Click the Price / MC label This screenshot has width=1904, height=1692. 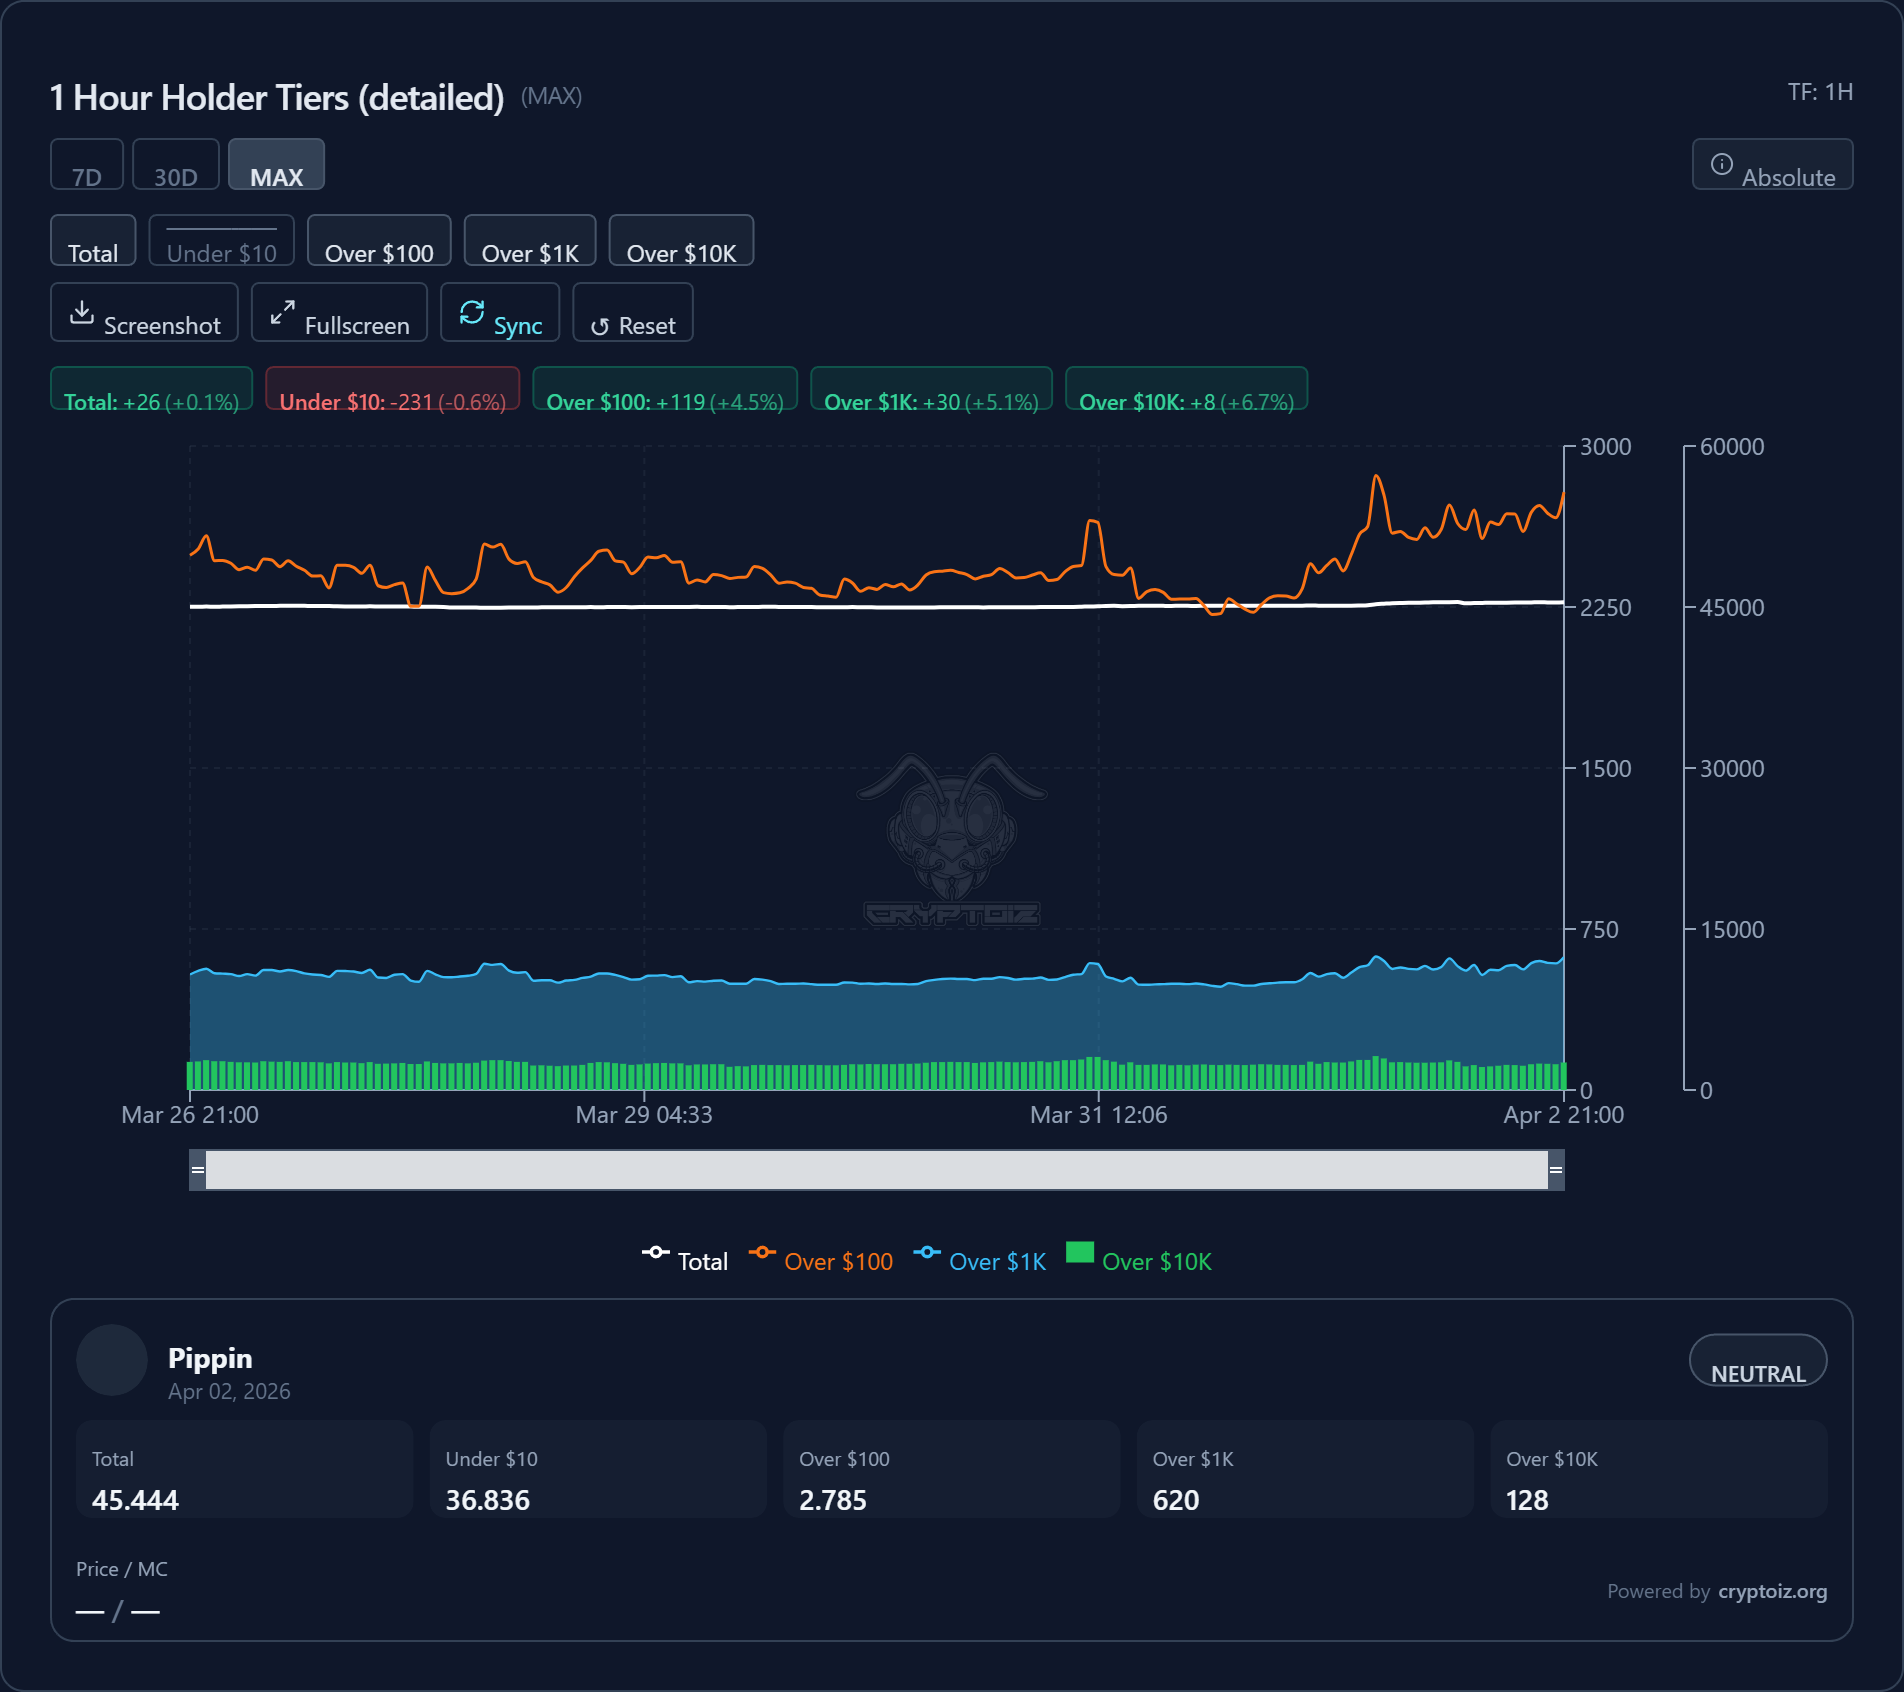pyautogui.click(x=122, y=1569)
